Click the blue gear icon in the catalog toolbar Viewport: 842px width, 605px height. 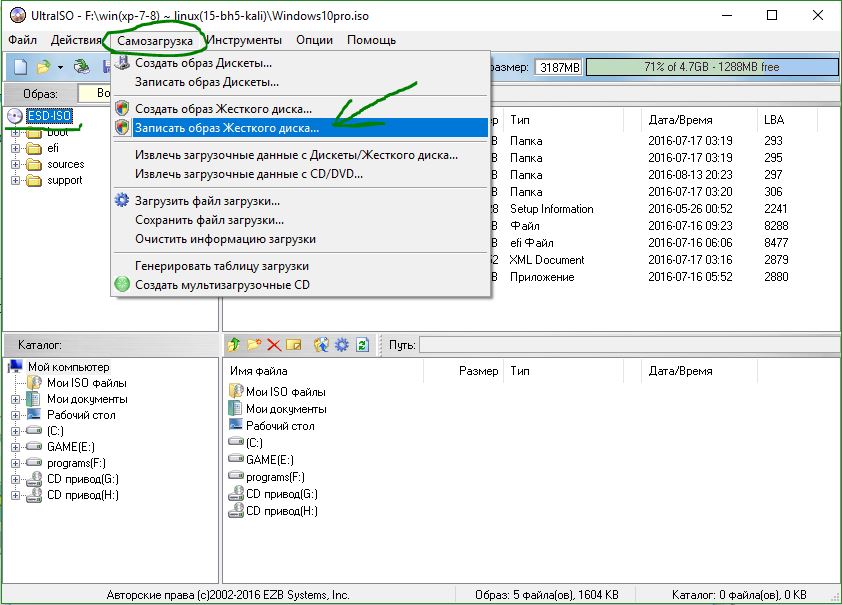(x=342, y=345)
